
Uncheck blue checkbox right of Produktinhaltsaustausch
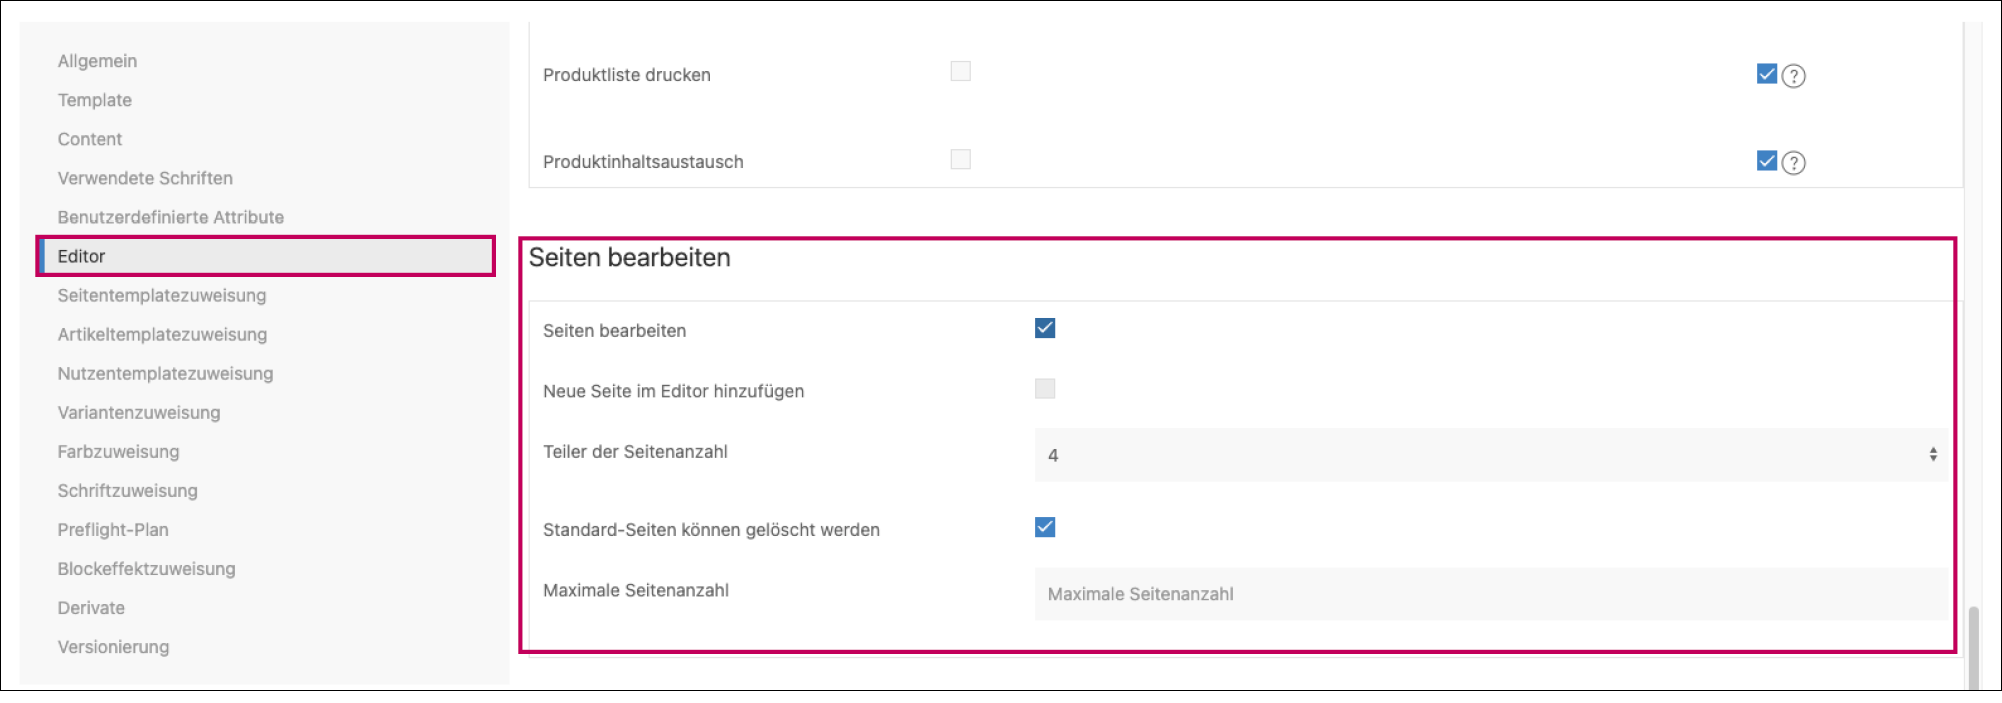pyautogui.click(x=1766, y=161)
